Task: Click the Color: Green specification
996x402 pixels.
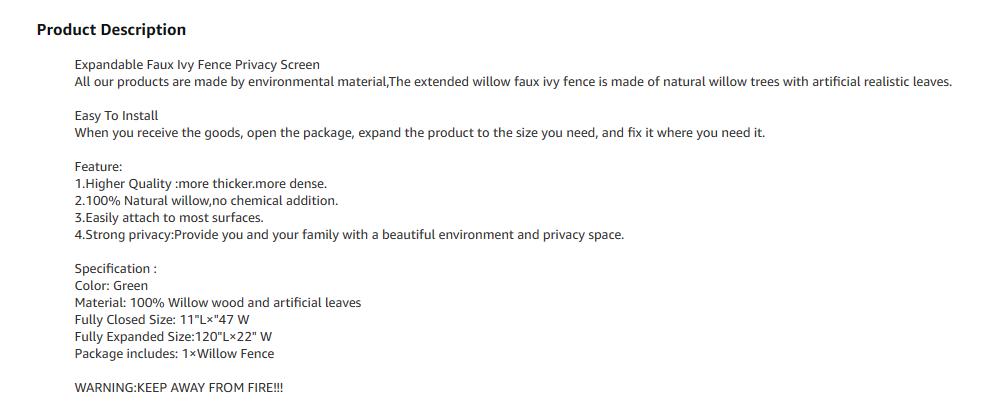Action: point(111,286)
